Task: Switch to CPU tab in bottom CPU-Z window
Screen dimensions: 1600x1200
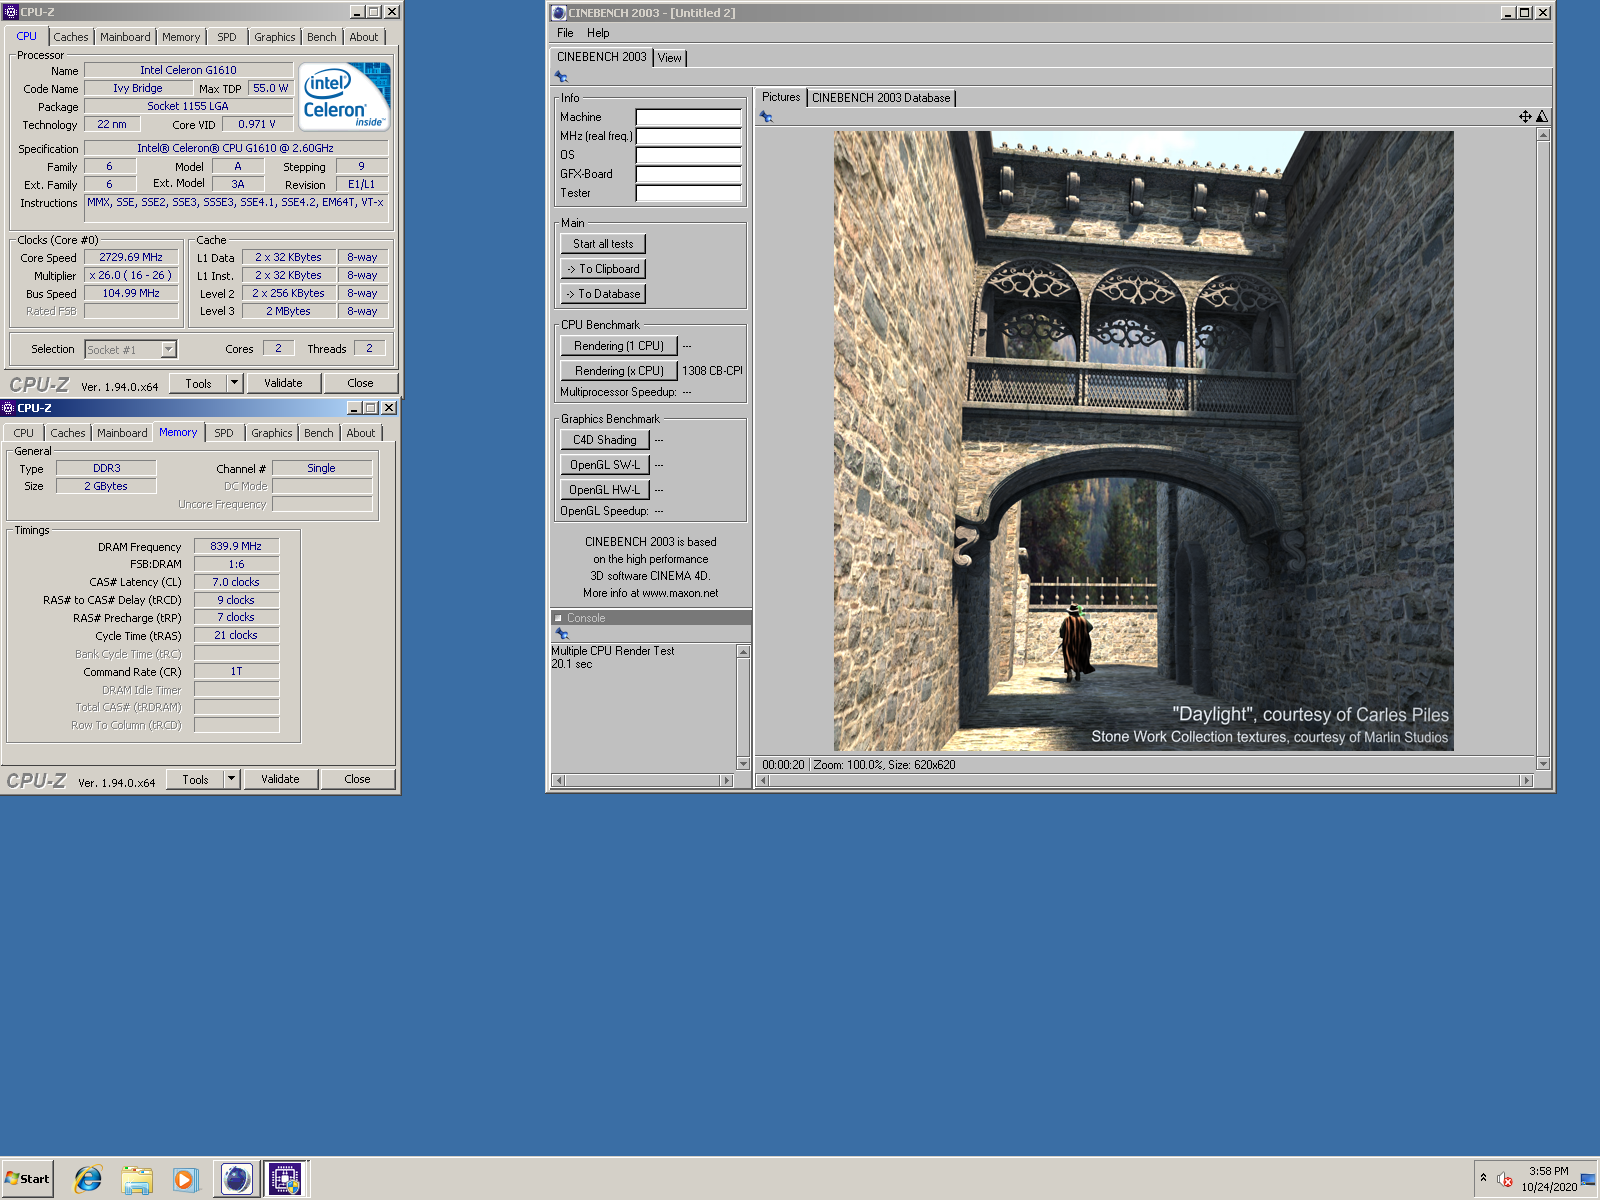Action: click(24, 433)
